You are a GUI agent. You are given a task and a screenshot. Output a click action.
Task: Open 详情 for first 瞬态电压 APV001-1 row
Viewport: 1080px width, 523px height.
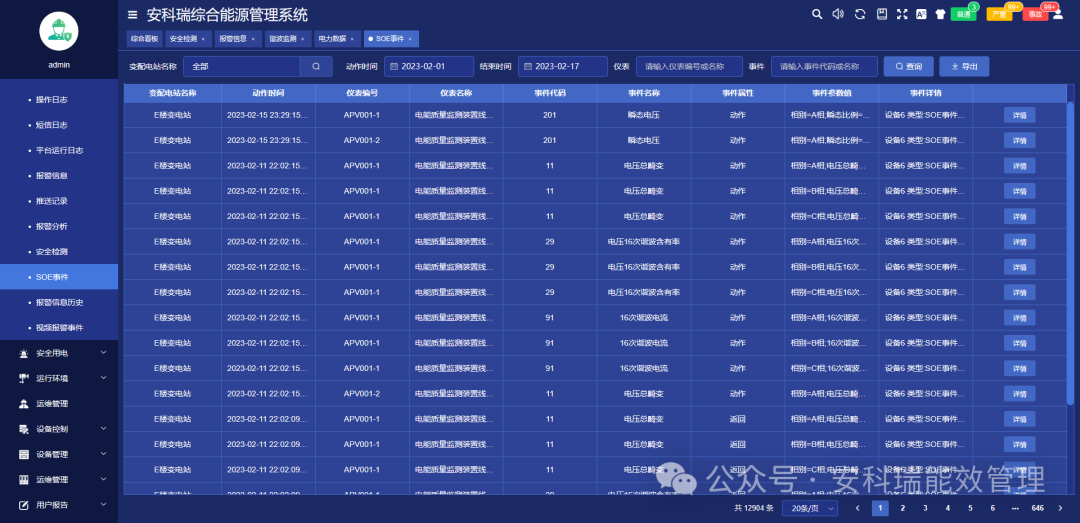pos(1019,115)
